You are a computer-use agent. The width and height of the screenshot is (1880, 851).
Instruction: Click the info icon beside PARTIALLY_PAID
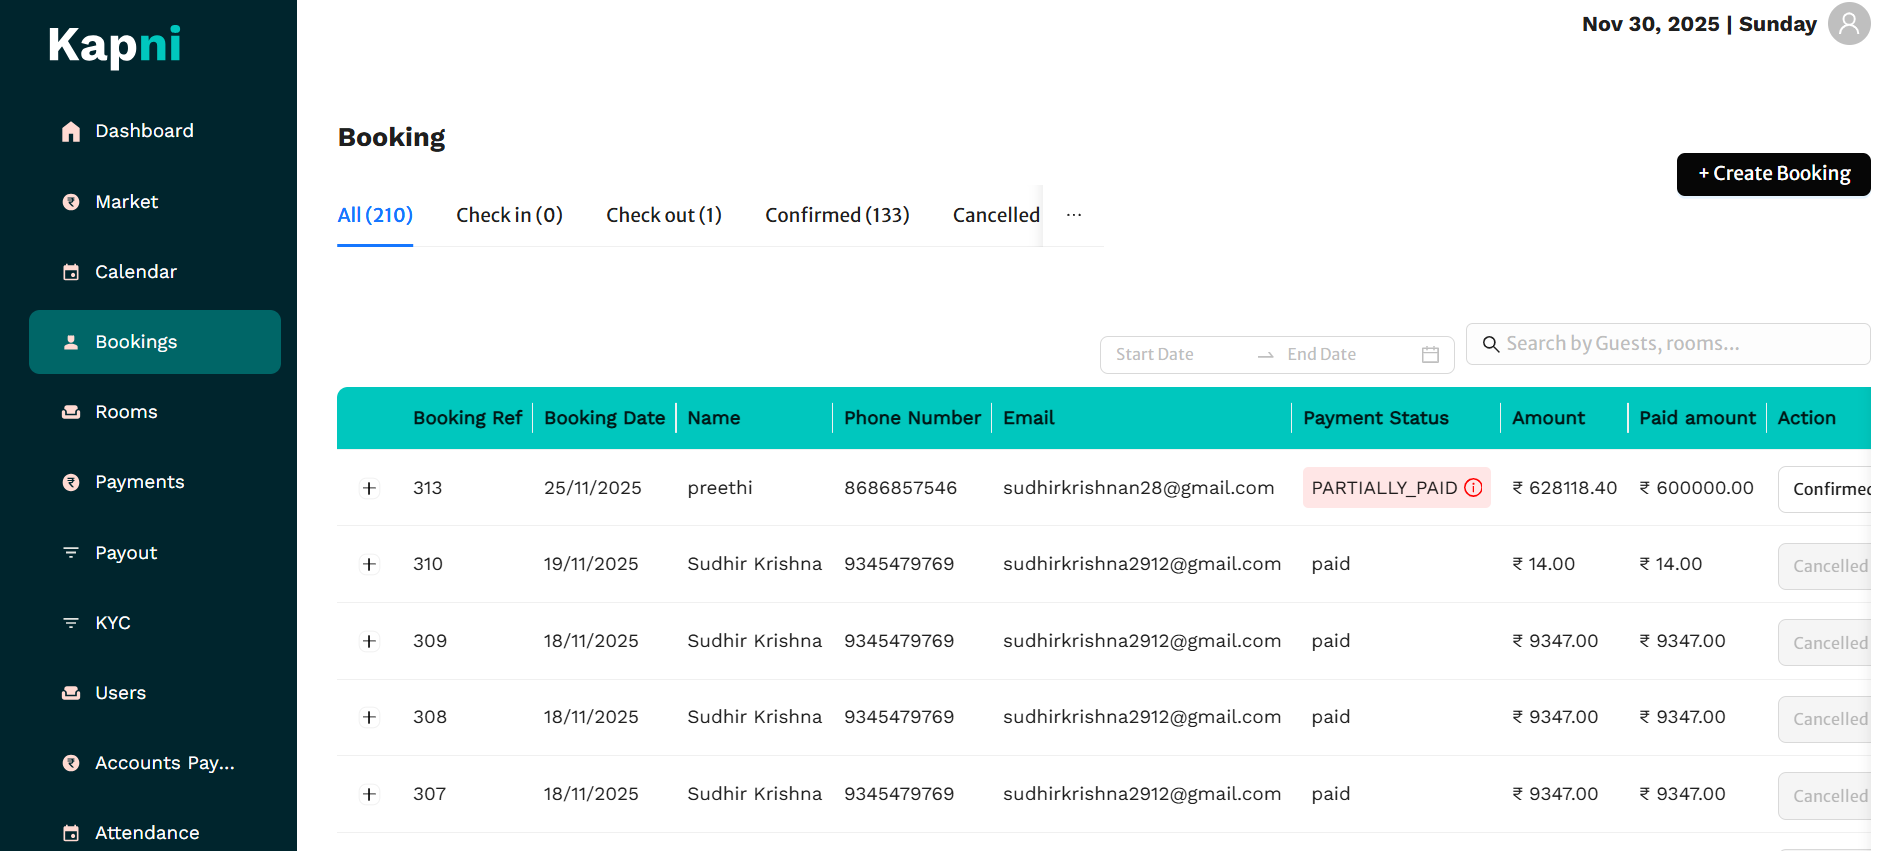click(1473, 488)
